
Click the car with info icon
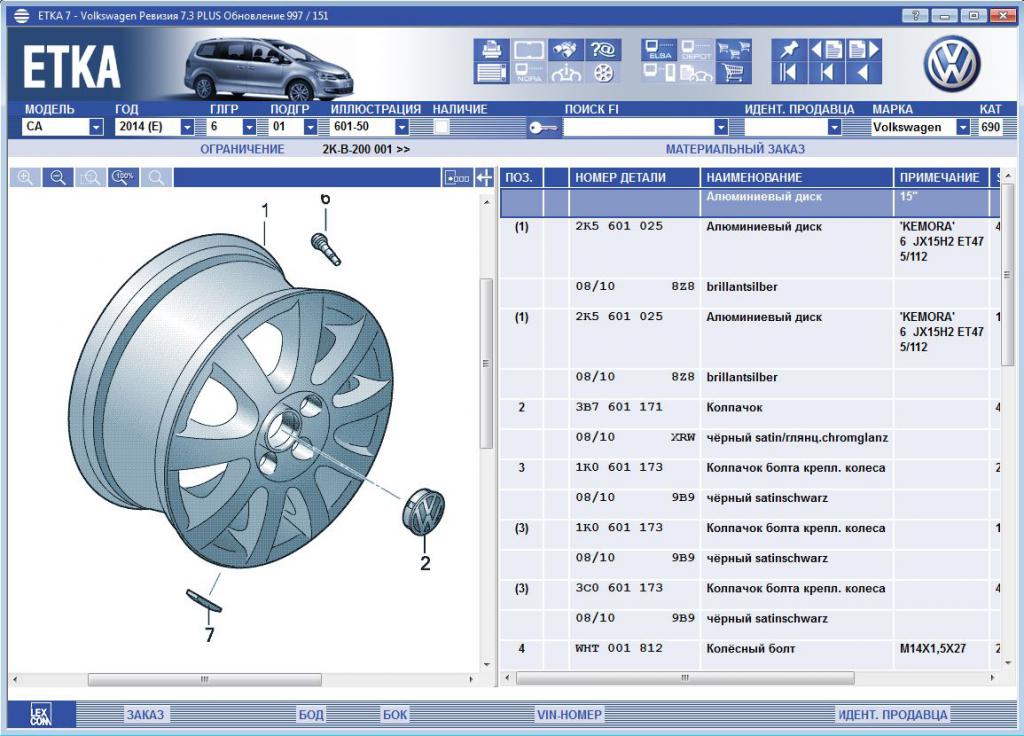(x=566, y=72)
